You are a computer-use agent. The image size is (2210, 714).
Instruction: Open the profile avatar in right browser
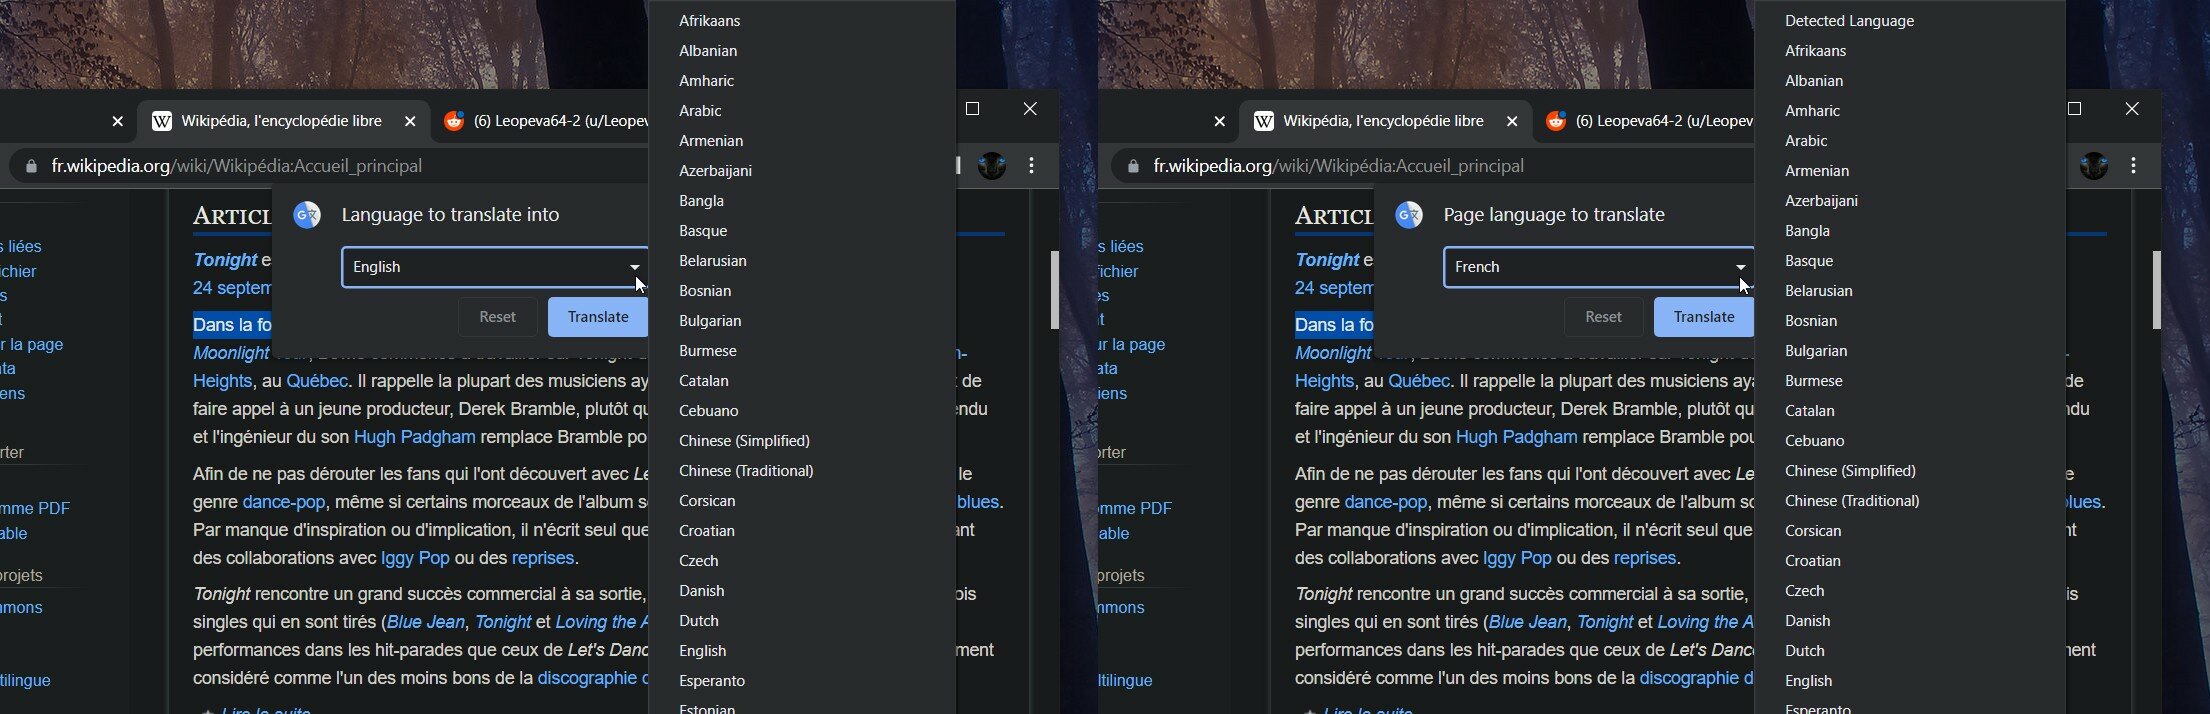2093,166
